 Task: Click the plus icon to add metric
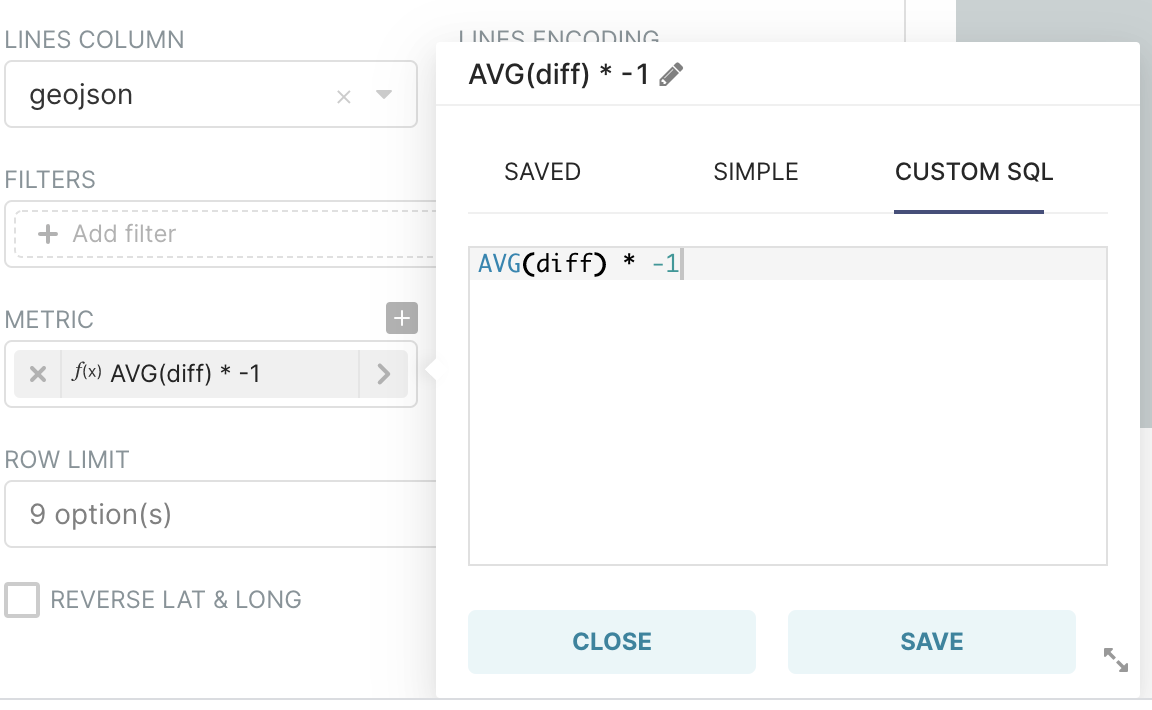coord(401,319)
